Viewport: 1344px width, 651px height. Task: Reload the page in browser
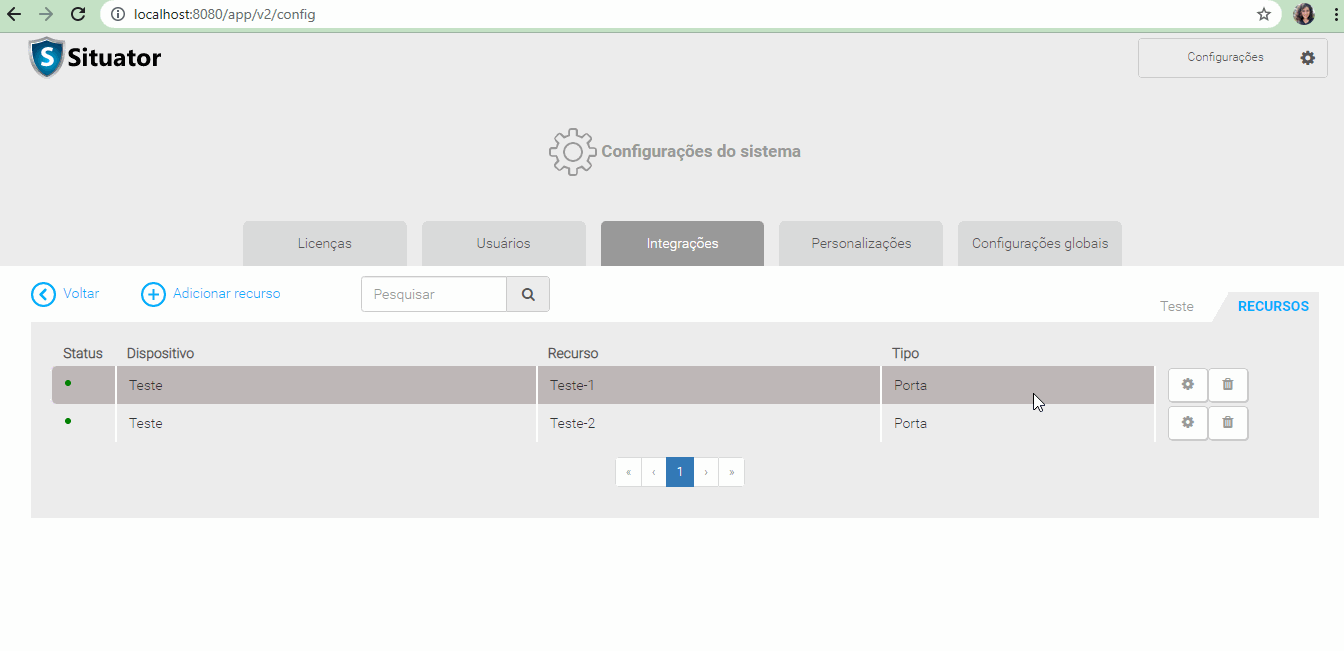click(78, 14)
